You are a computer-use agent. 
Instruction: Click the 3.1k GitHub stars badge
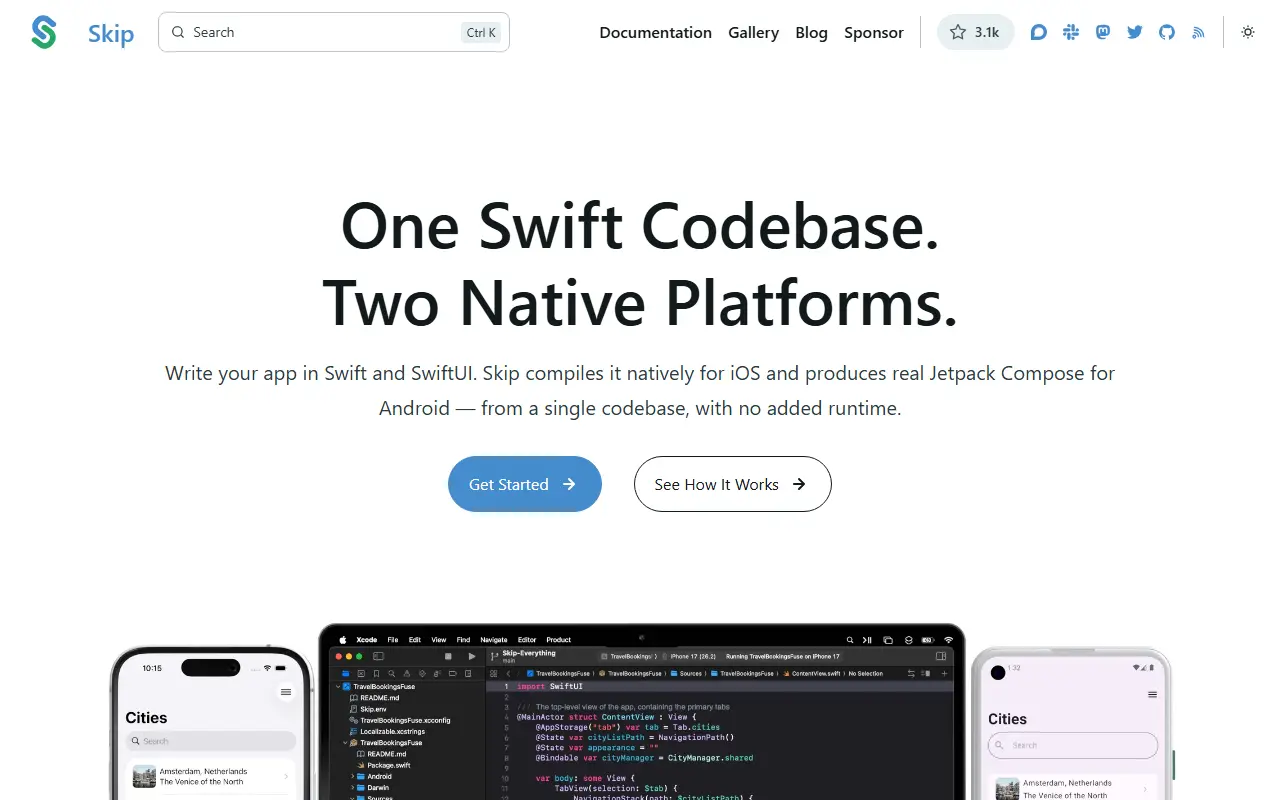975,32
